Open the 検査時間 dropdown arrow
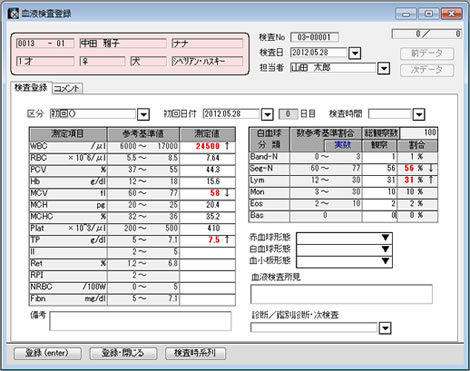This screenshot has width=470, height=371. (419, 115)
